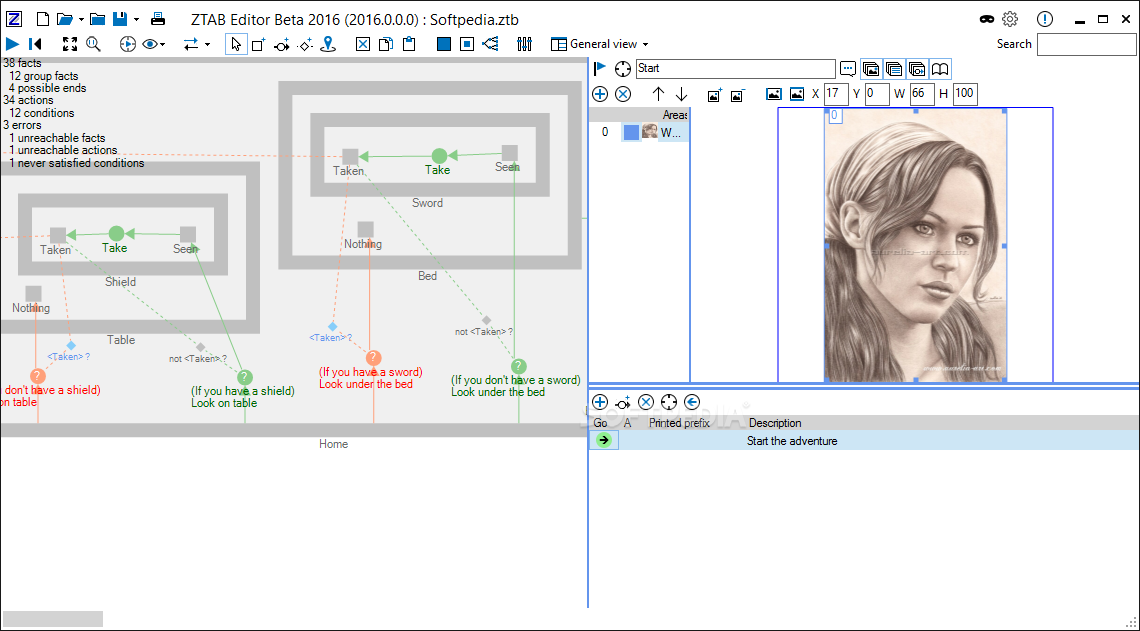Click into the Search field
This screenshot has width=1140, height=631.
tap(1086, 44)
